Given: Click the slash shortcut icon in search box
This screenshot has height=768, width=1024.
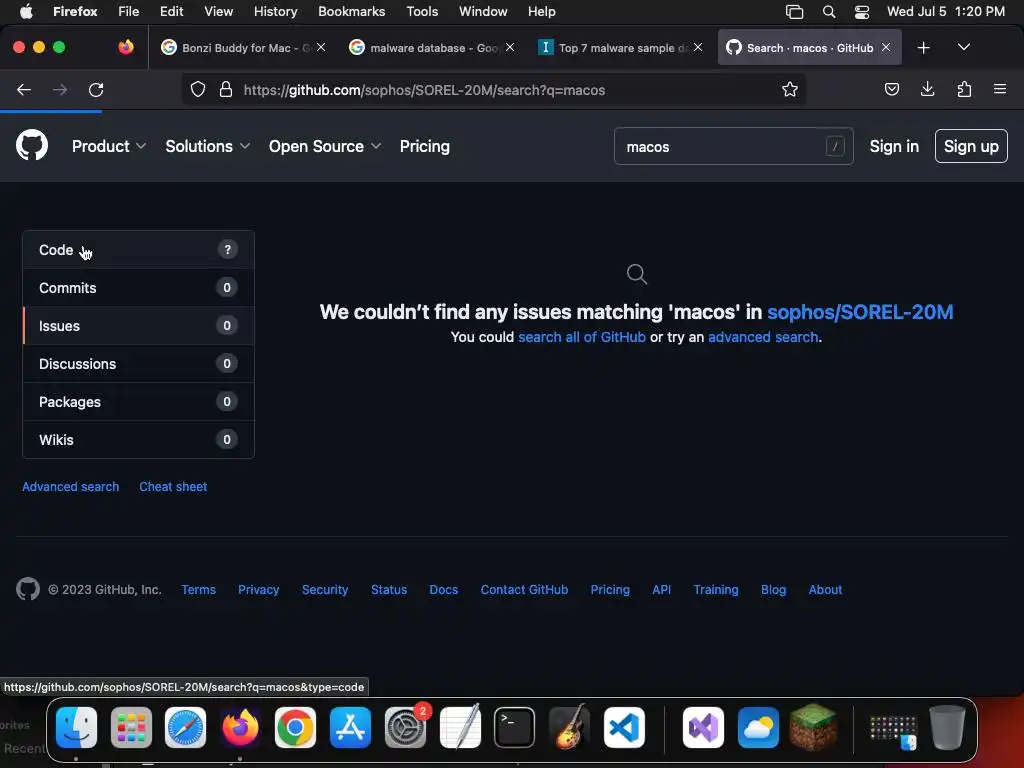Looking at the screenshot, I should point(835,146).
